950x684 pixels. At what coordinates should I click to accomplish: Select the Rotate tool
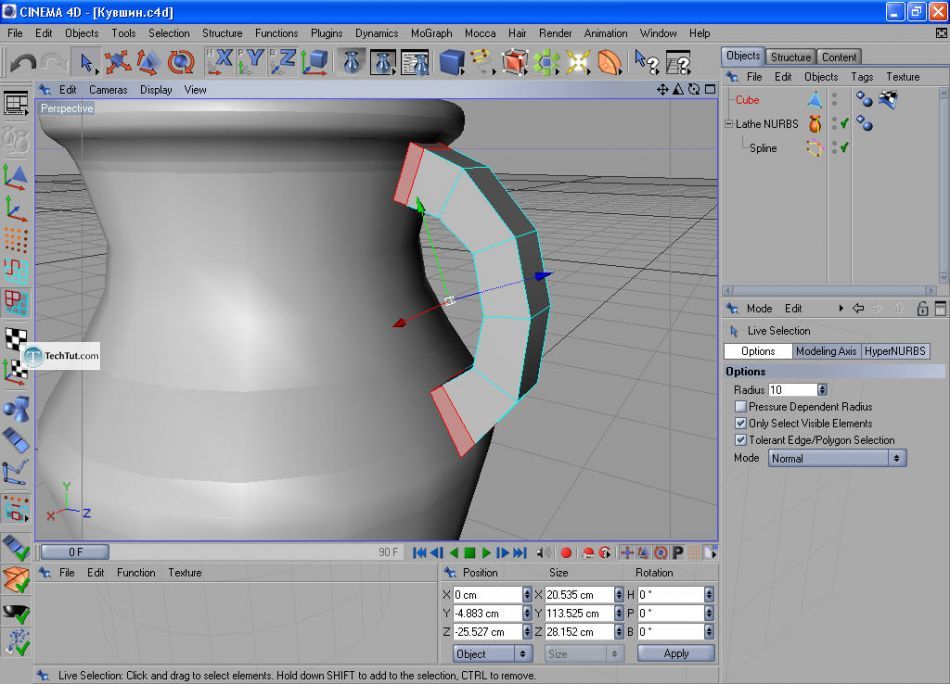[x=180, y=62]
